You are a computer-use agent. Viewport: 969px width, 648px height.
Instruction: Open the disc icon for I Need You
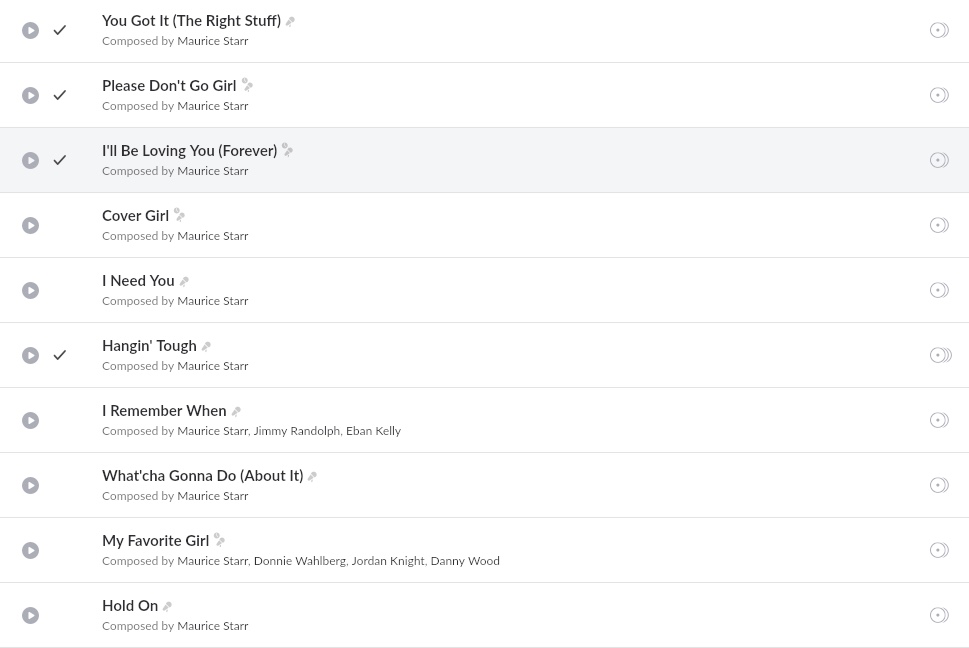pos(939,290)
